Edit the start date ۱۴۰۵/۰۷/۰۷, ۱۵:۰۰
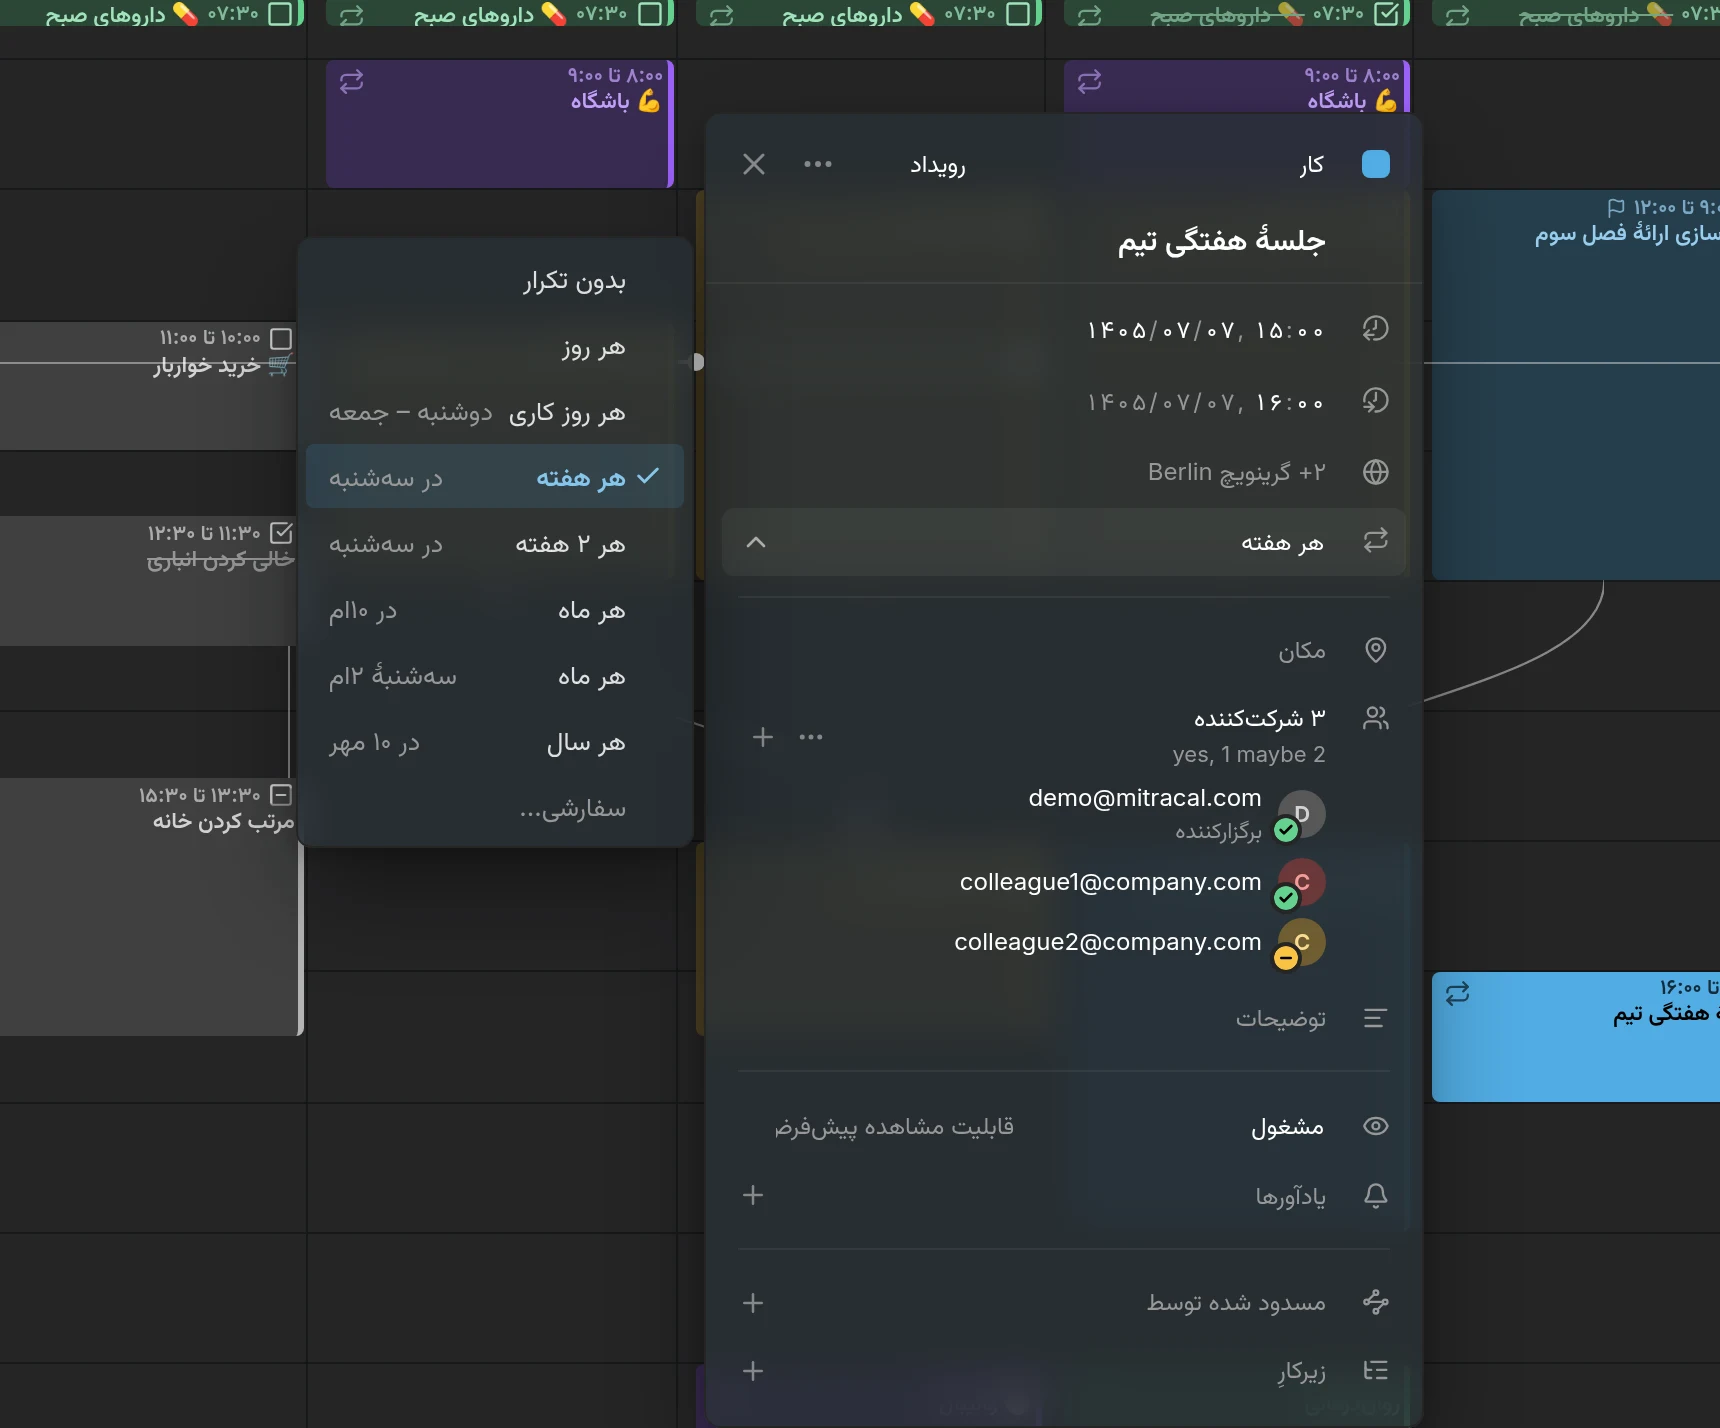The width and height of the screenshot is (1720, 1428). (x=1205, y=330)
